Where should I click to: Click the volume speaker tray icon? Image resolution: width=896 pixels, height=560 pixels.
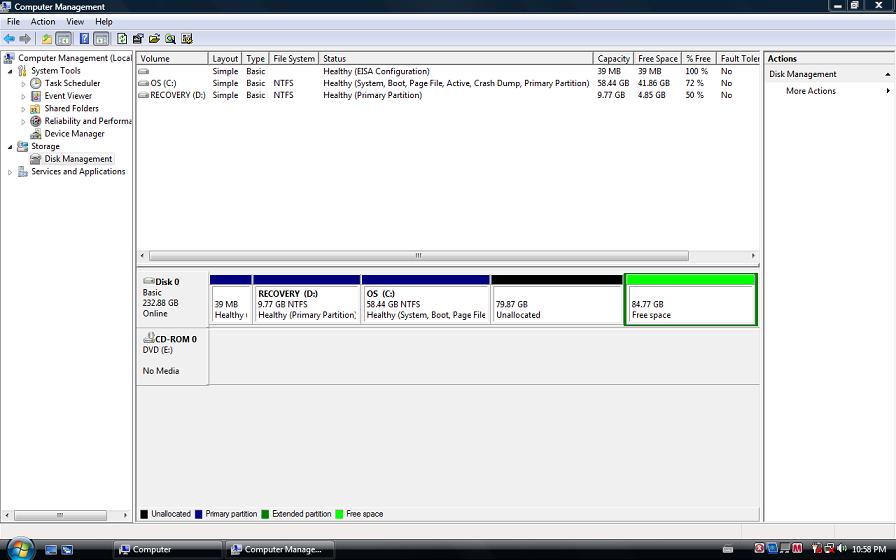coord(842,549)
